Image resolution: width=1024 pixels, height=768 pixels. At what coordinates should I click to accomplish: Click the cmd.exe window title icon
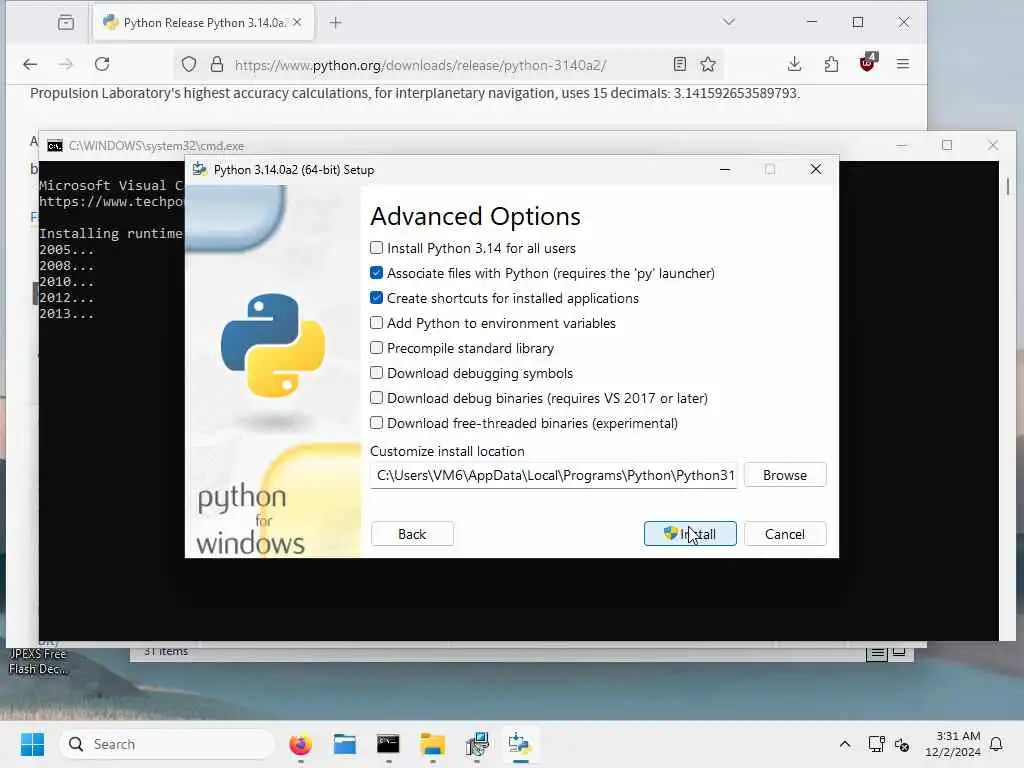pyautogui.click(x=55, y=146)
